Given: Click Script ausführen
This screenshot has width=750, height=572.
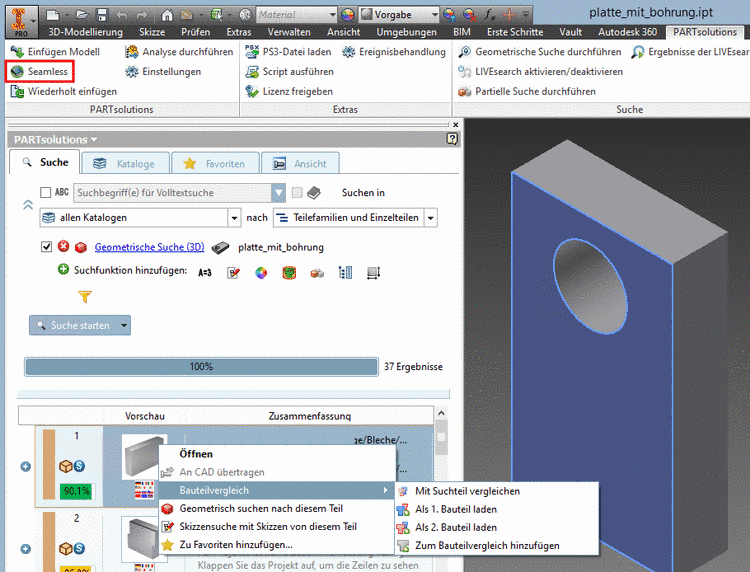Looking at the screenshot, I should point(289,72).
